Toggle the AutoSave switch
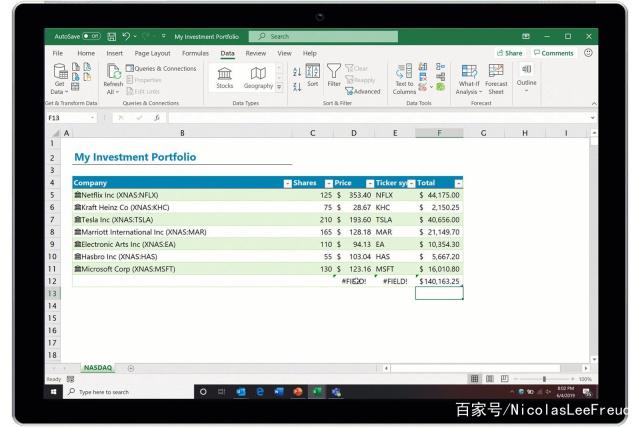This screenshot has width=640, height=427. coord(91,36)
